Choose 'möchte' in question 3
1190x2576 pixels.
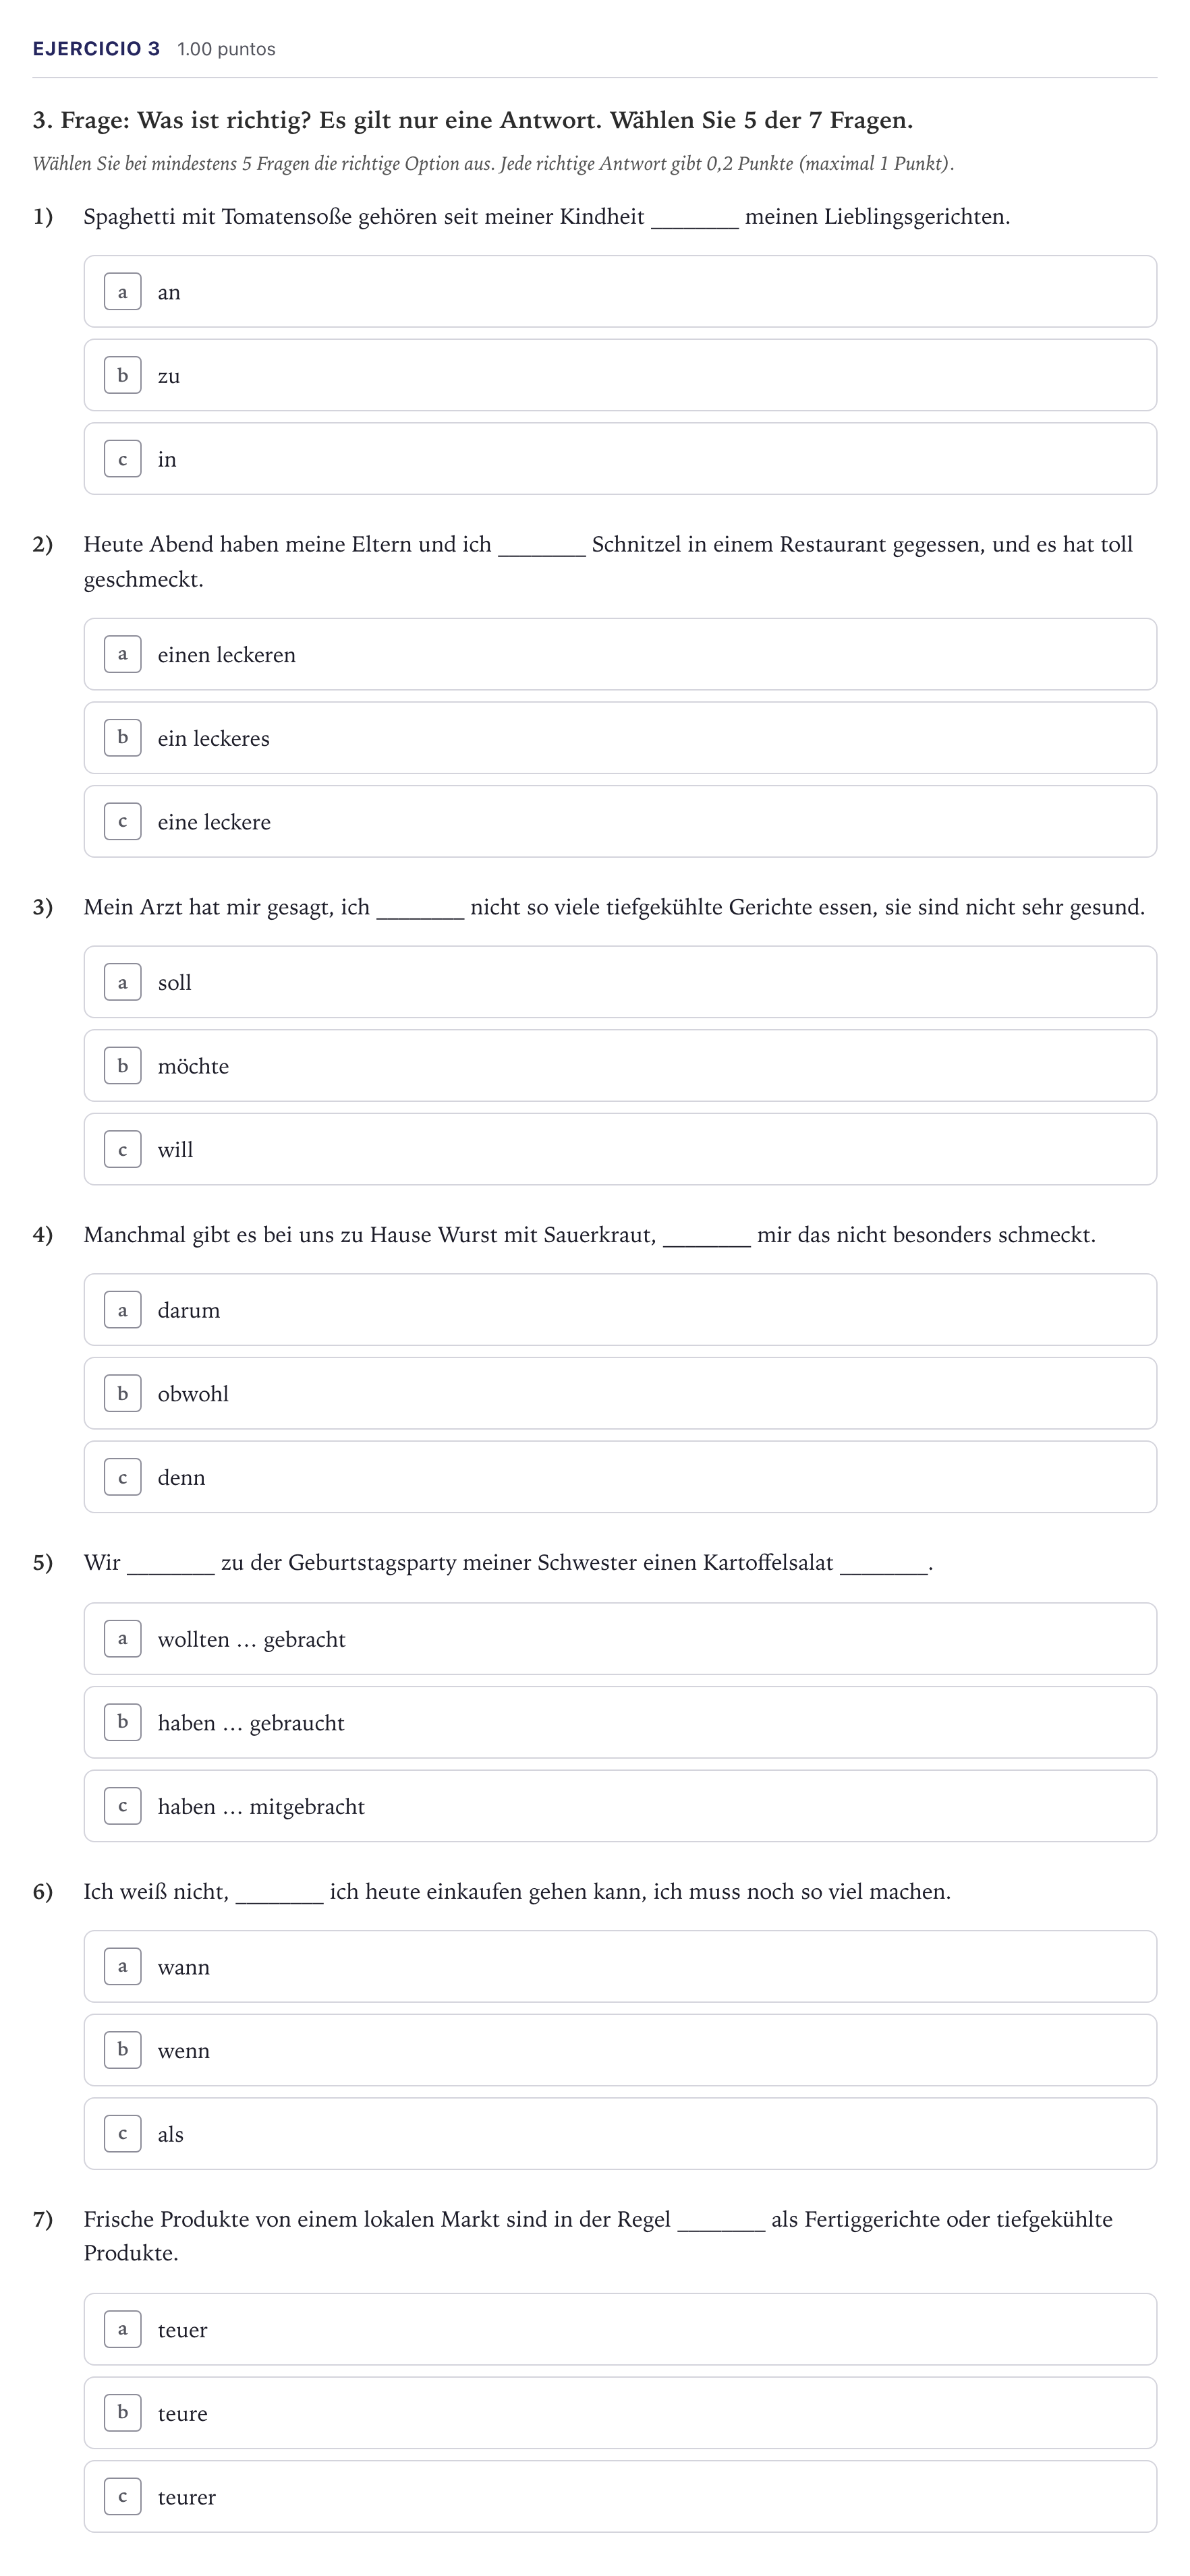tap(620, 1066)
